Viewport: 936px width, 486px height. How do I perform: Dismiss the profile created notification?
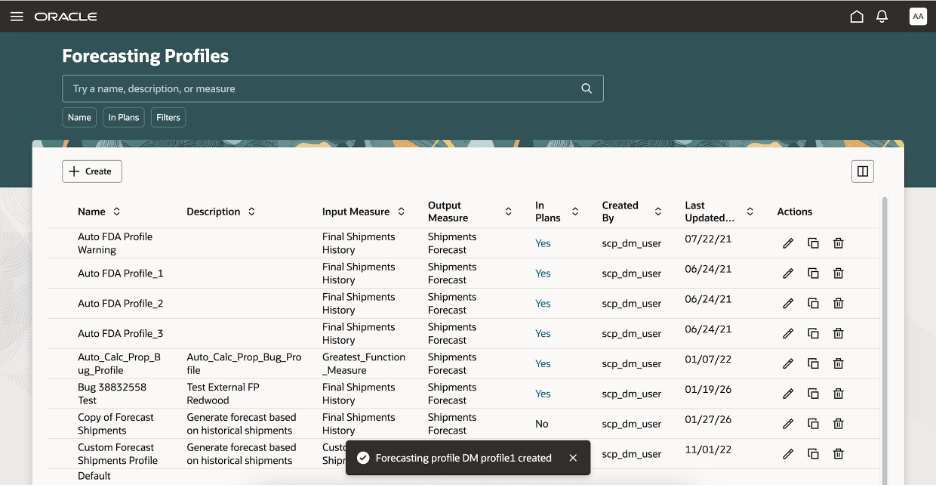[x=573, y=458]
